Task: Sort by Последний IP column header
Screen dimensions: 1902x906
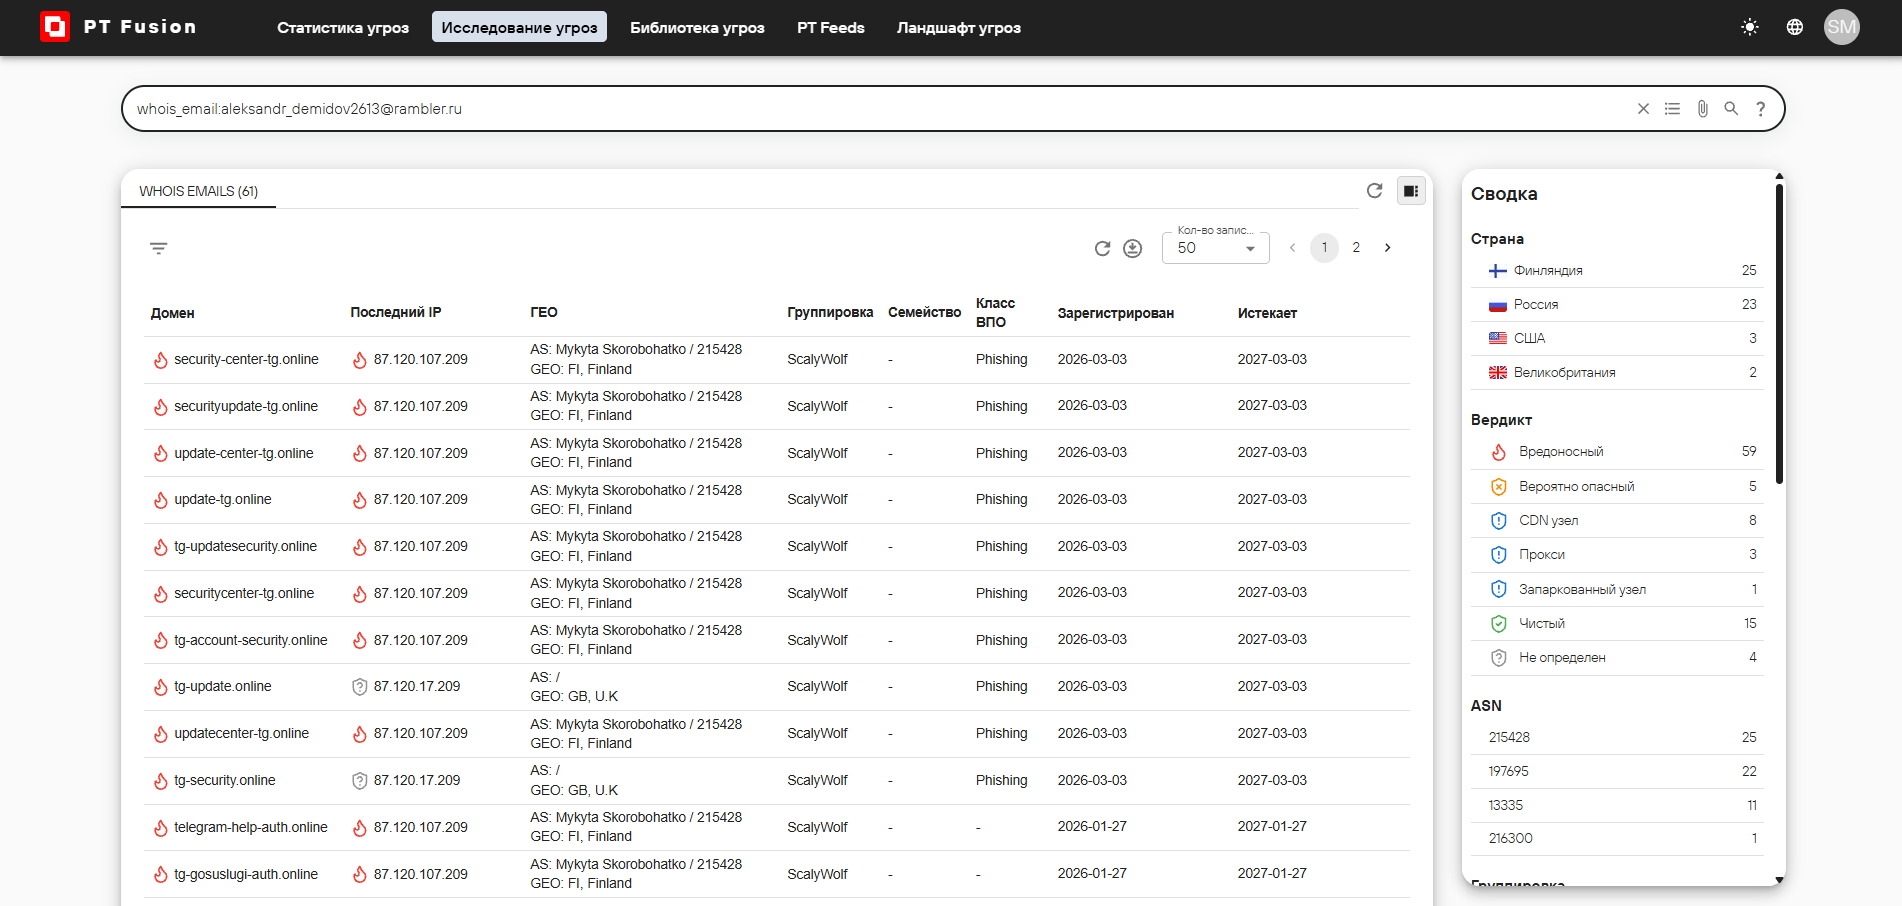Action: tap(395, 313)
